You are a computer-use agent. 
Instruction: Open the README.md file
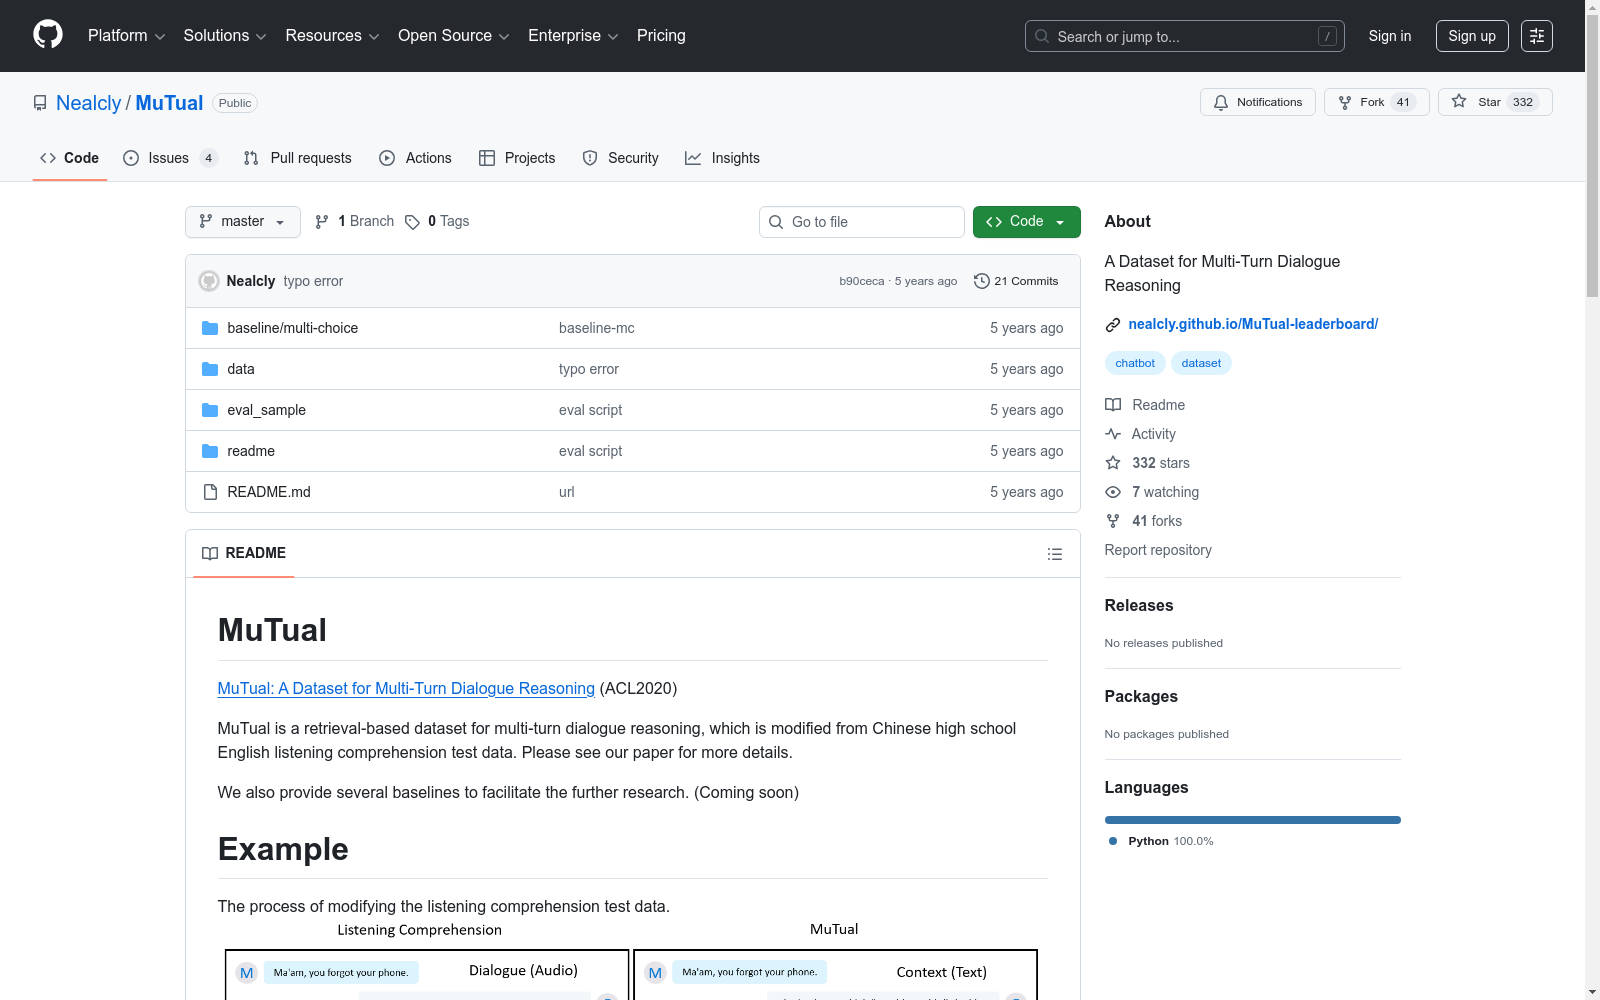pyautogui.click(x=269, y=492)
